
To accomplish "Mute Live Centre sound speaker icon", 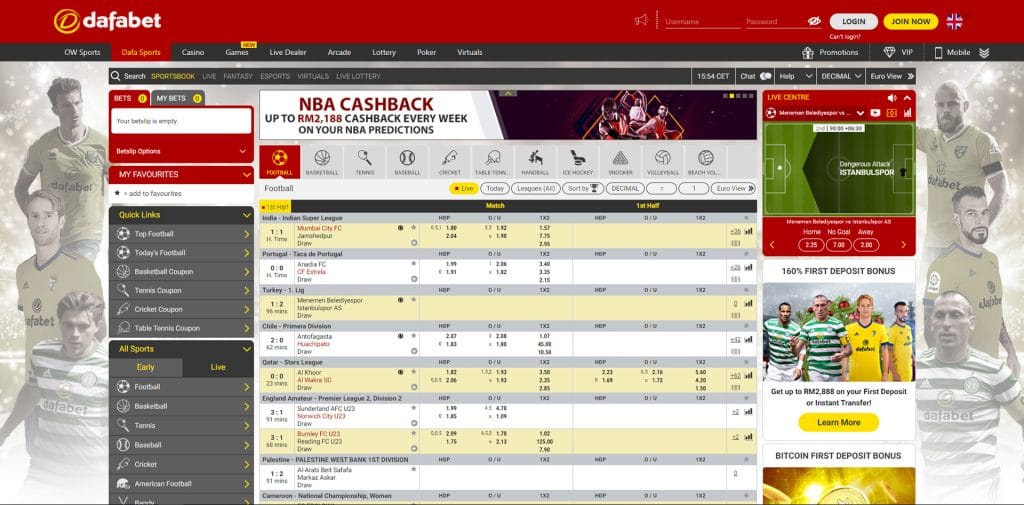I will (892, 98).
